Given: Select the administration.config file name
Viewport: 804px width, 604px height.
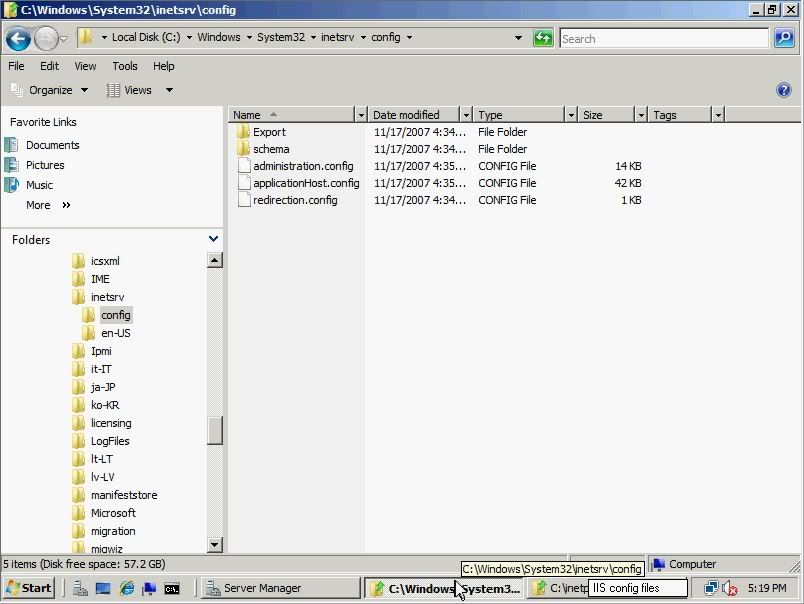Looking at the screenshot, I should click(303, 166).
